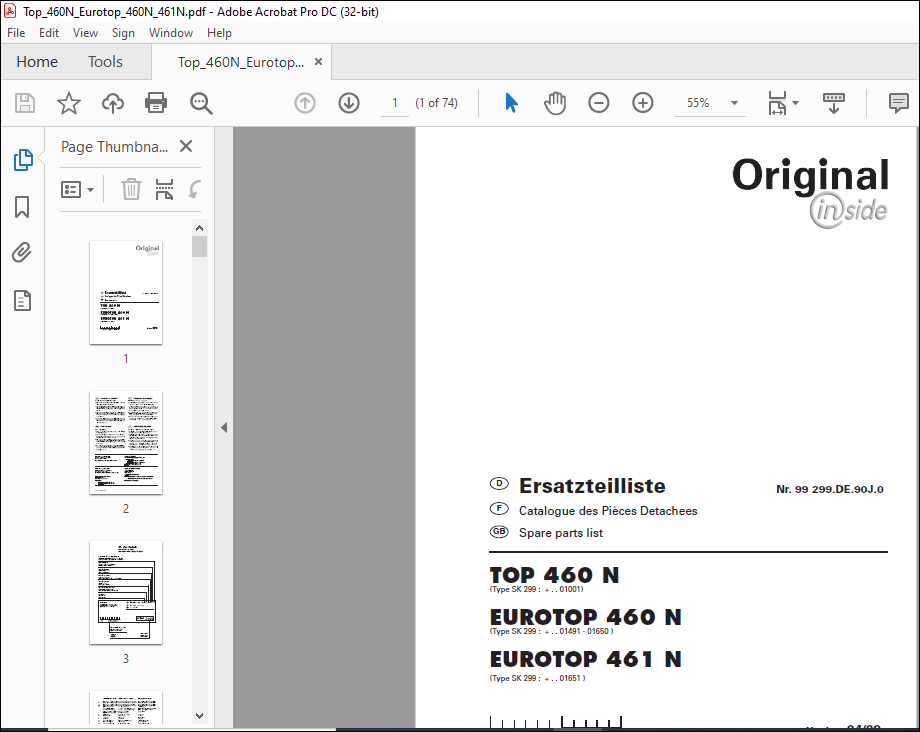This screenshot has width=920, height=732.
Task: Switch to the Home tab
Action: 37,62
